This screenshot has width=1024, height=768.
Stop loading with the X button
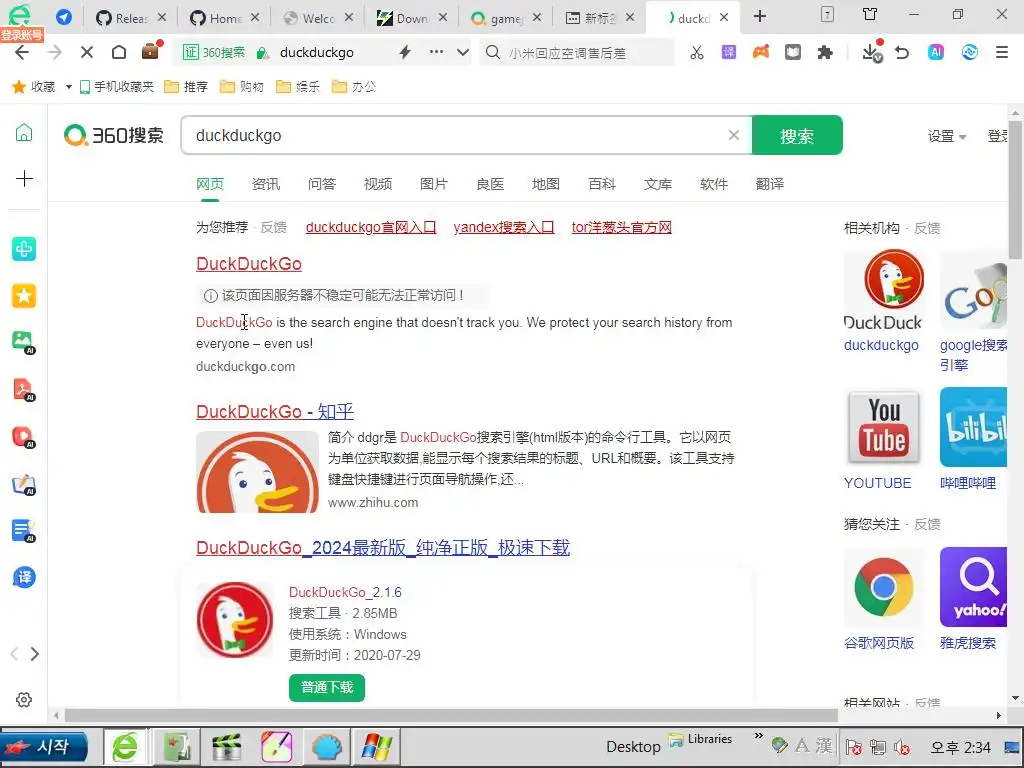tap(86, 52)
